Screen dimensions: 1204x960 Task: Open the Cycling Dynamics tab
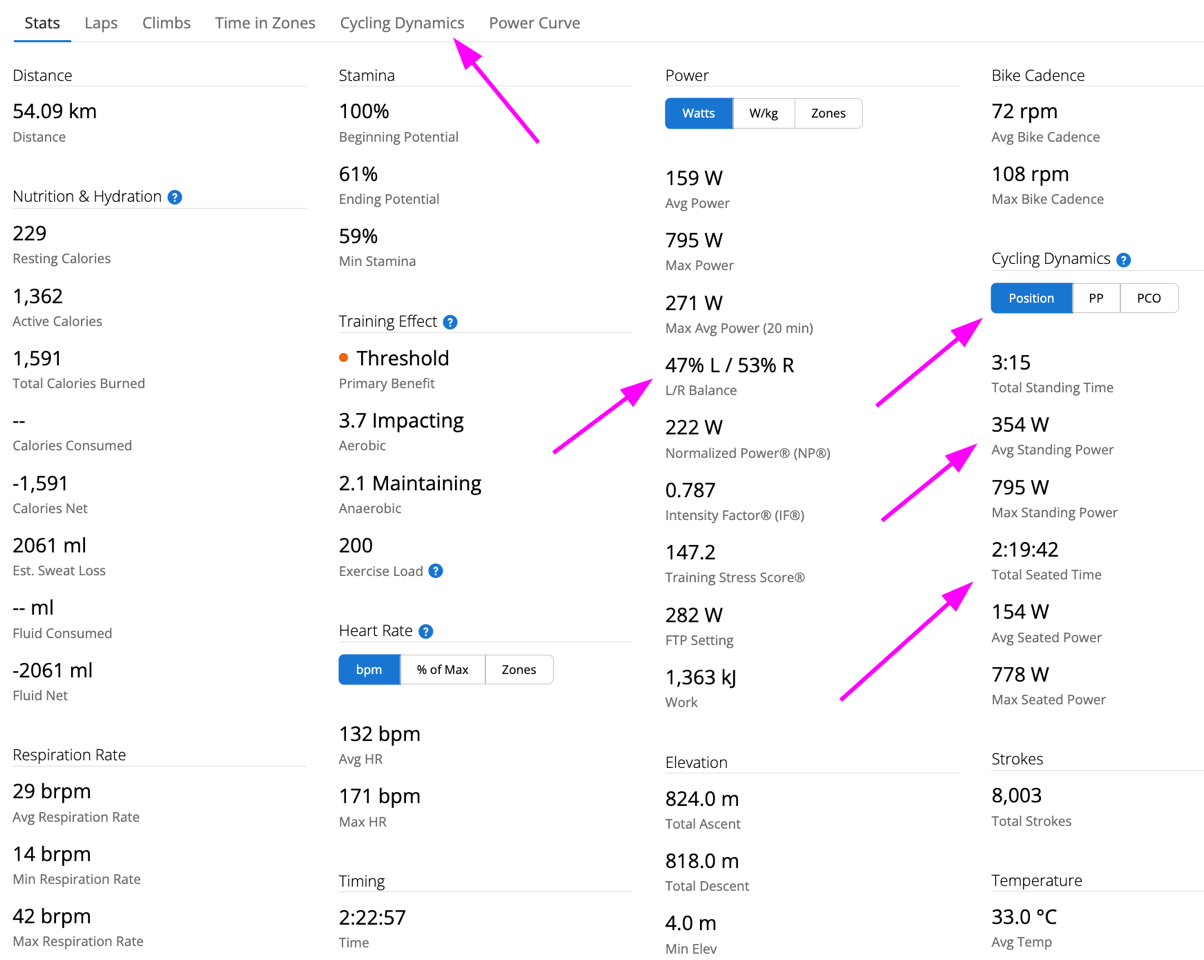pyautogui.click(x=402, y=23)
